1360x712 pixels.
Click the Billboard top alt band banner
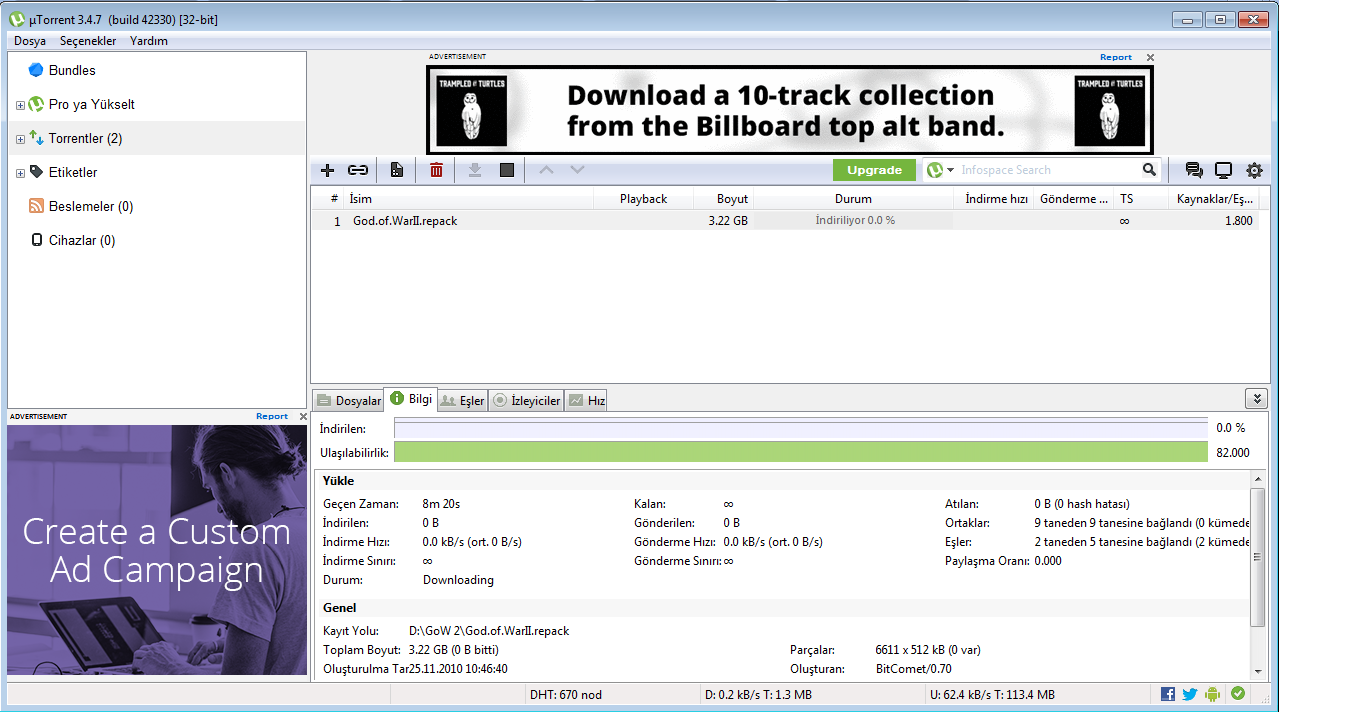point(790,110)
